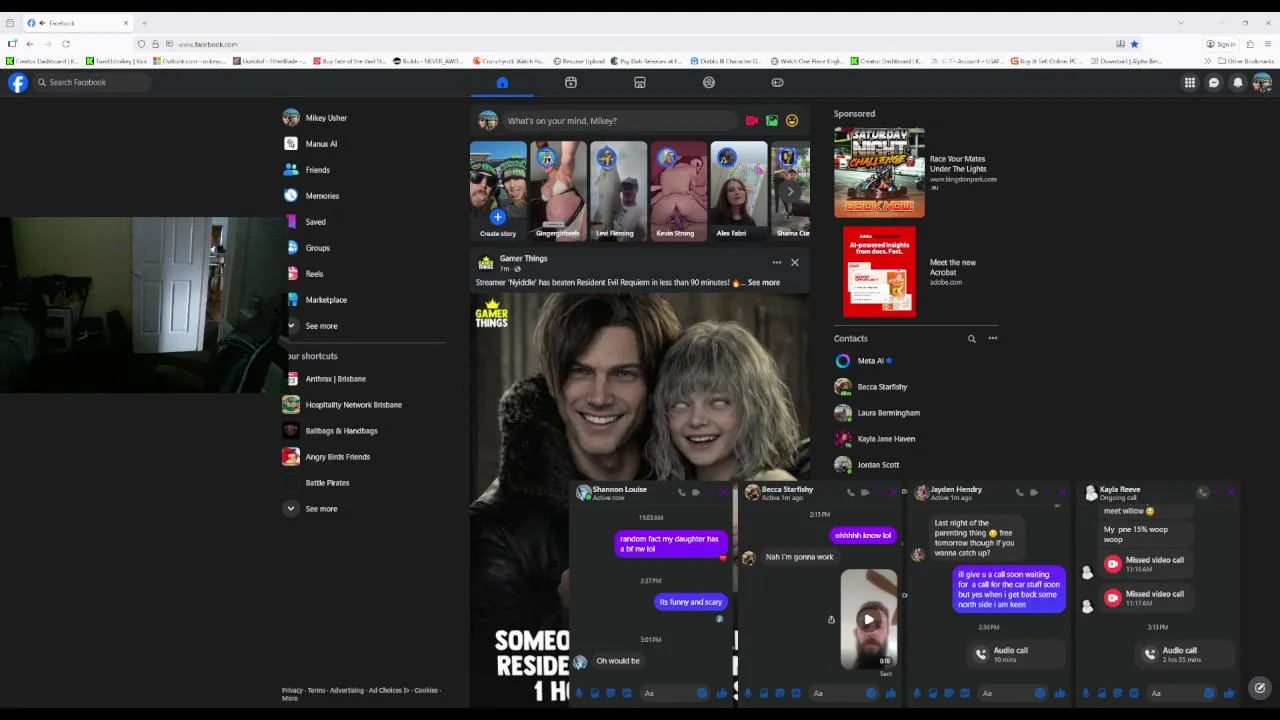Click the Live video icon in composer
The width and height of the screenshot is (1280, 720).
[752, 121]
